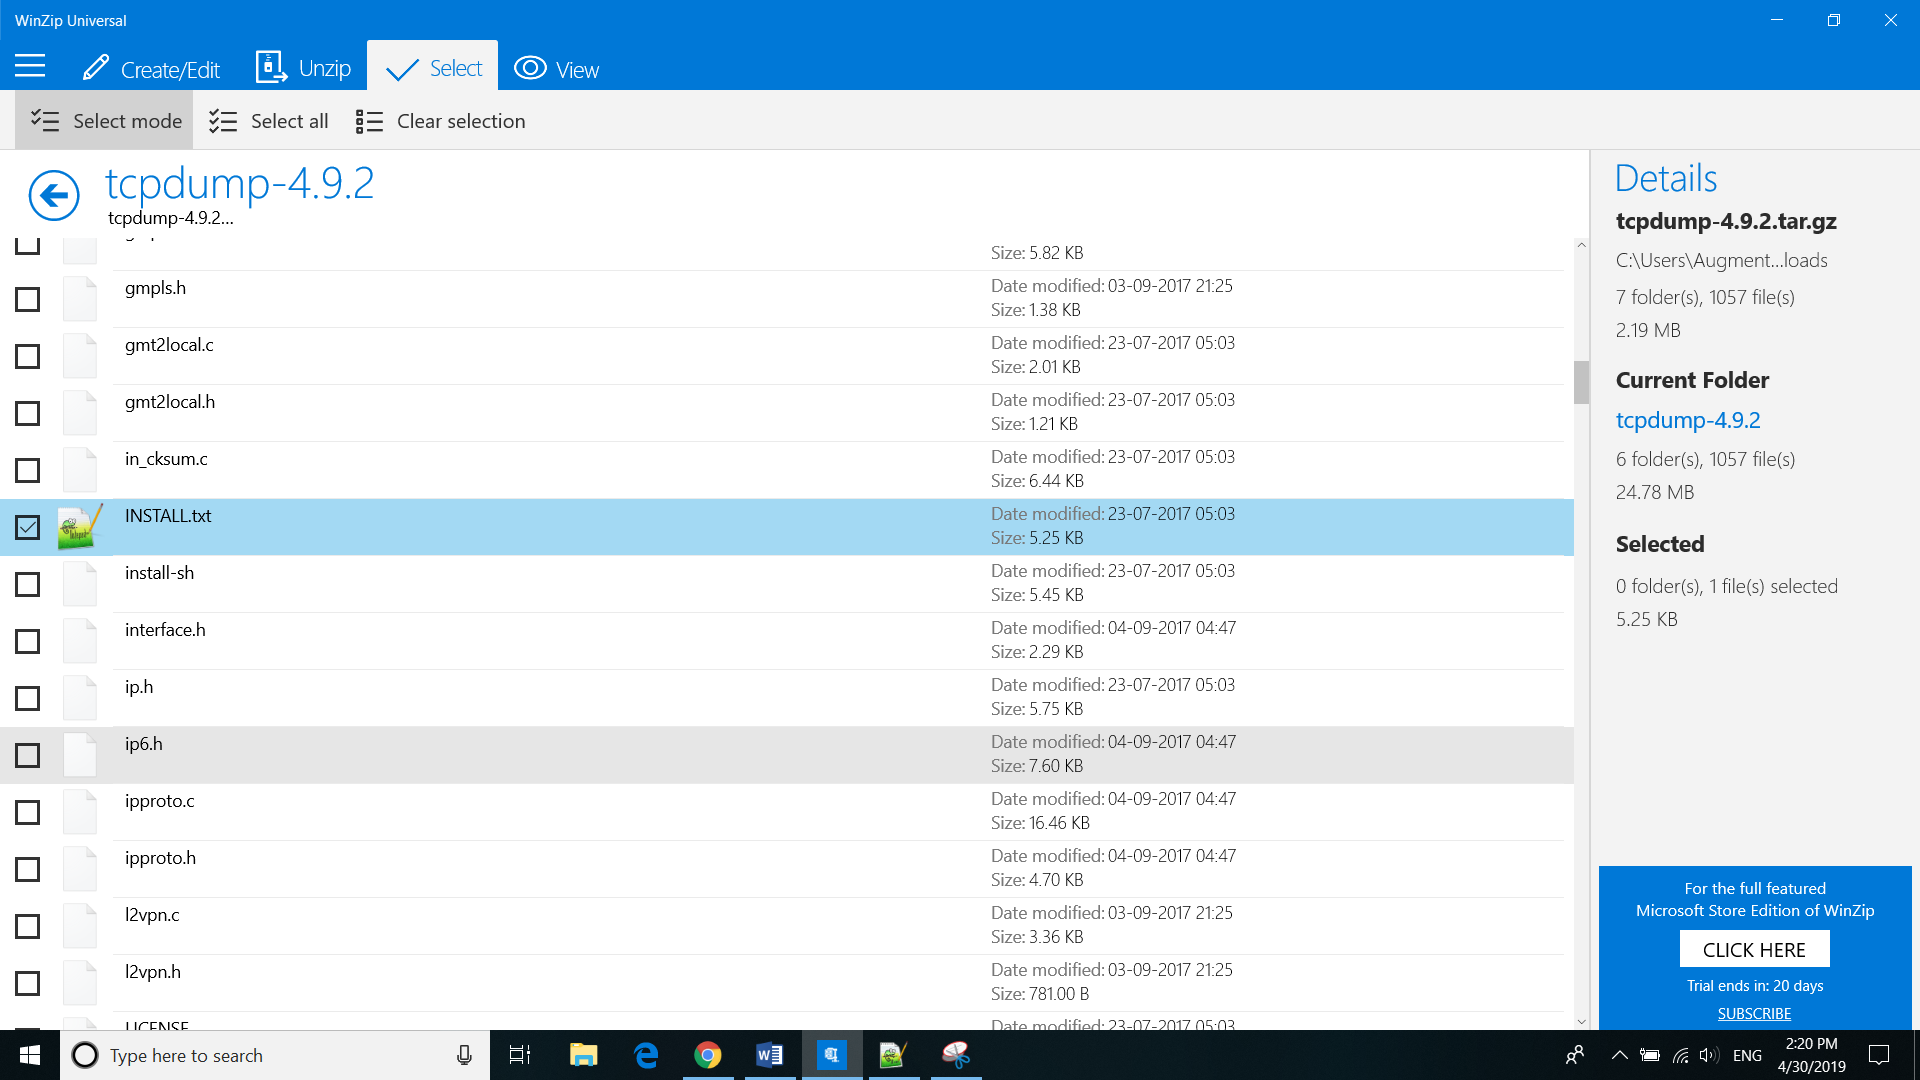1920x1080 pixels.
Task: Uncheck the INSTALL.txt checkbox
Action: [28, 527]
